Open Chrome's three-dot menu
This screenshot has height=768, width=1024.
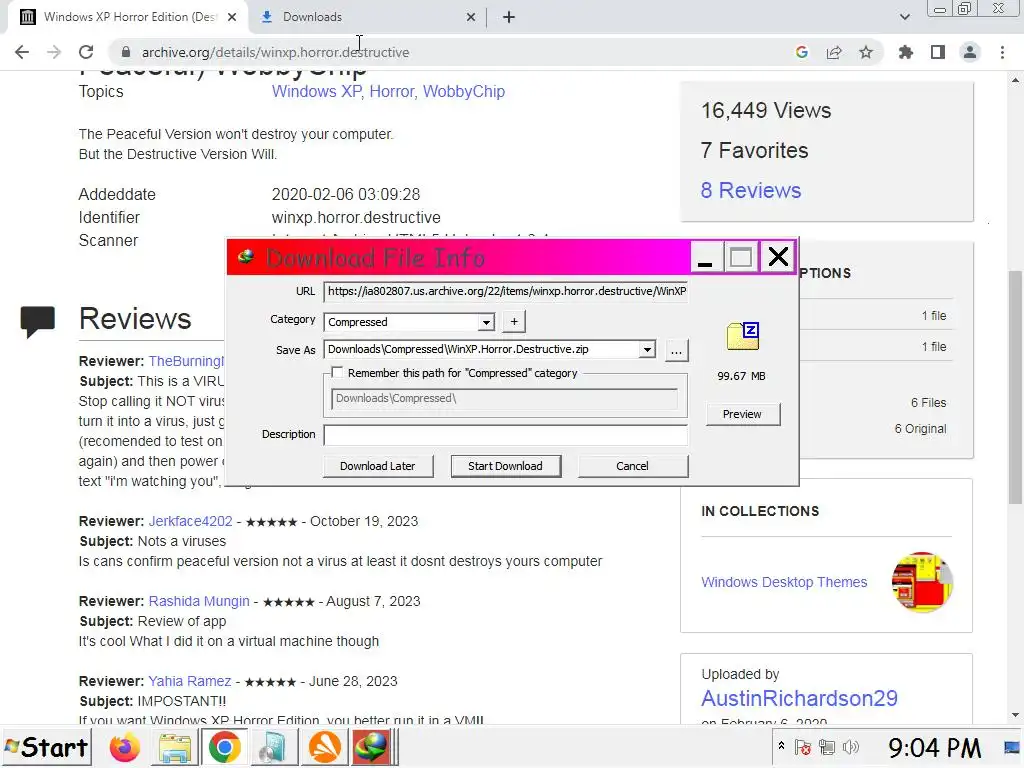click(1002, 52)
